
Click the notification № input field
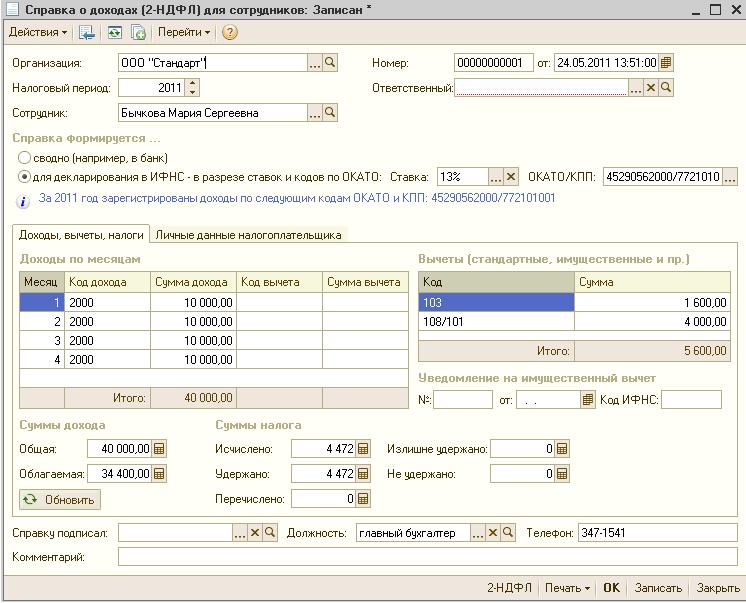pos(462,400)
